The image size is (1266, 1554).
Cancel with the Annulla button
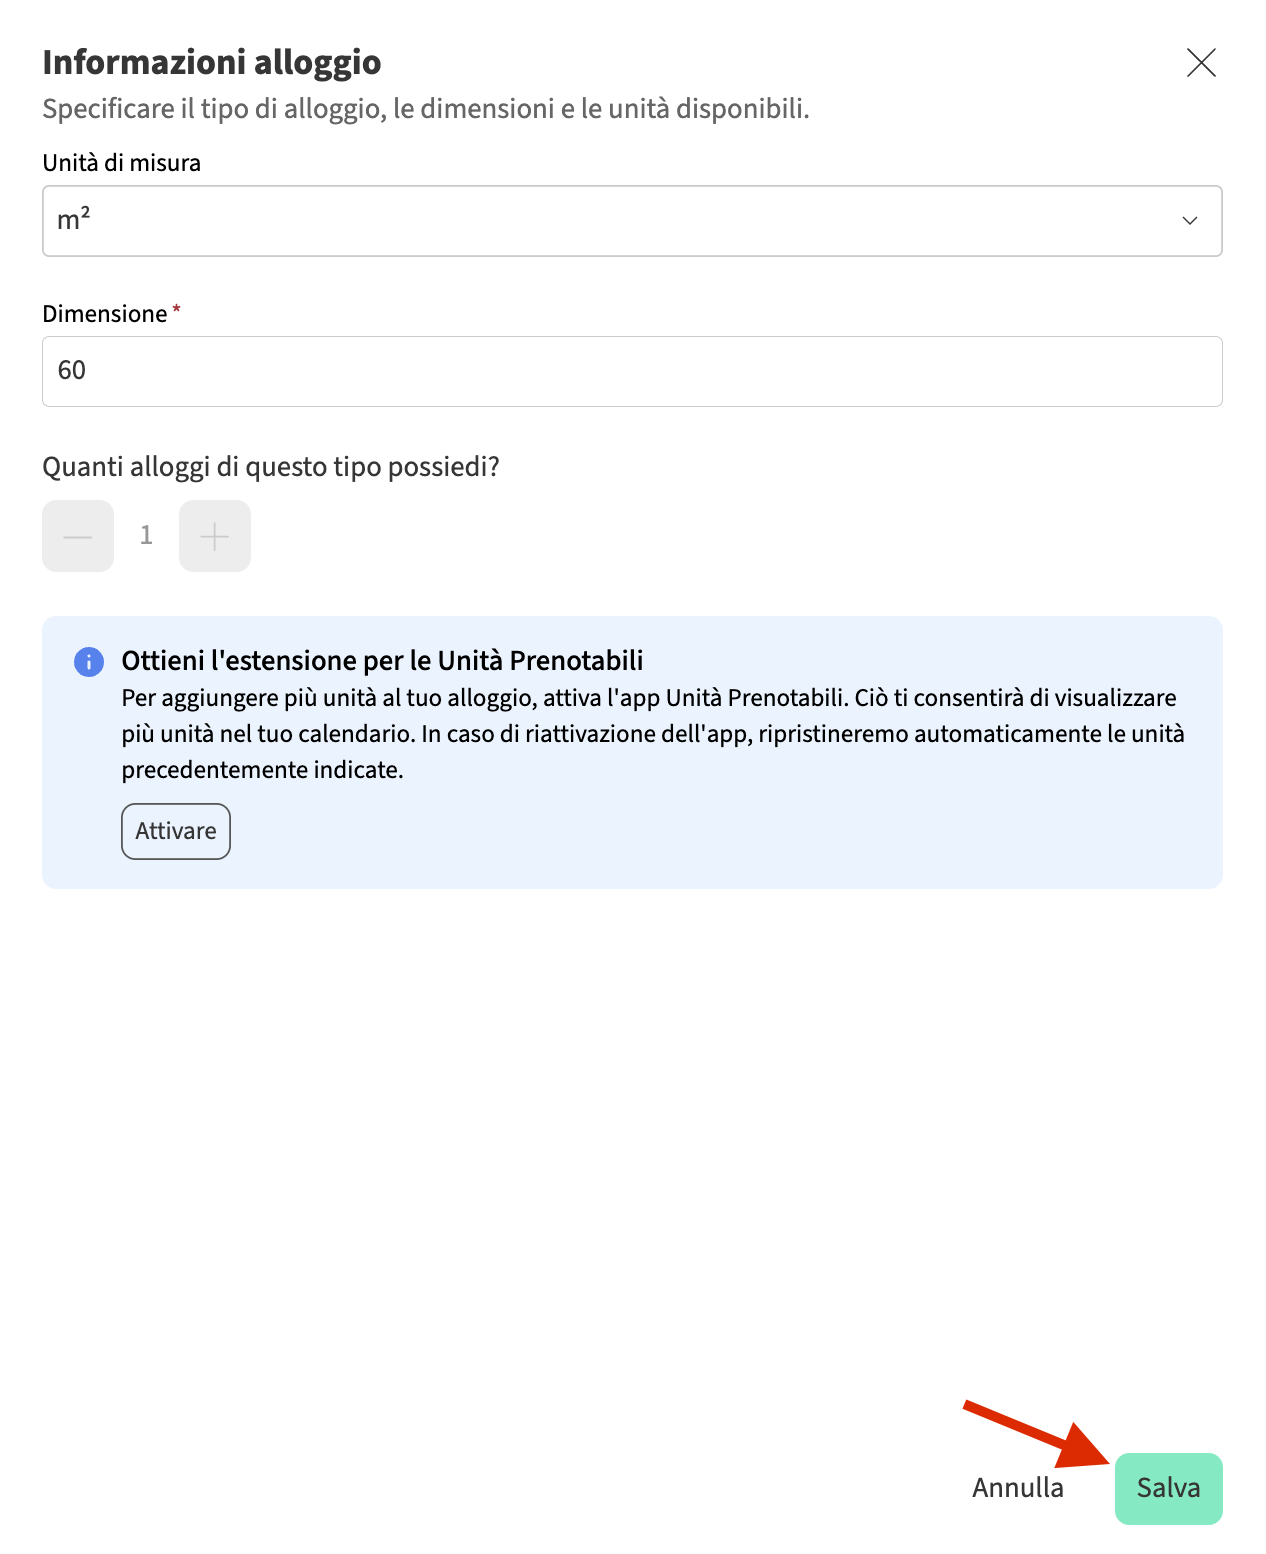click(1017, 1488)
